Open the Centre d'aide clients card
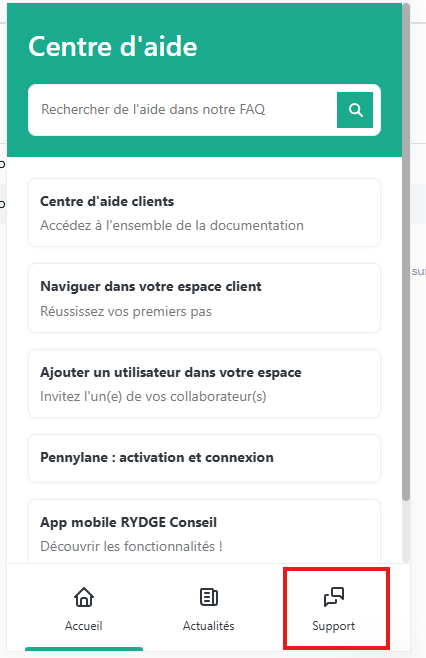The width and height of the screenshot is (426, 658). [x=204, y=213]
